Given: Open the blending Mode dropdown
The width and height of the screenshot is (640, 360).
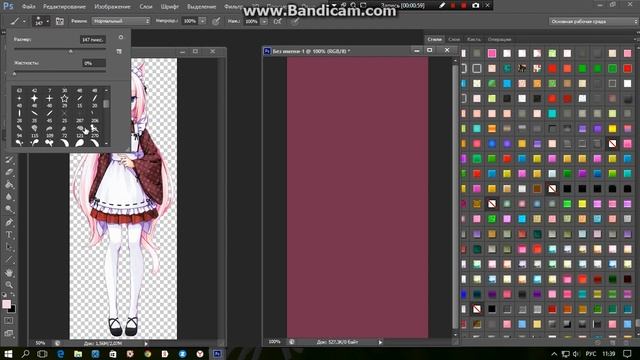Looking at the screenshot, I should click(x=121, y=21).
